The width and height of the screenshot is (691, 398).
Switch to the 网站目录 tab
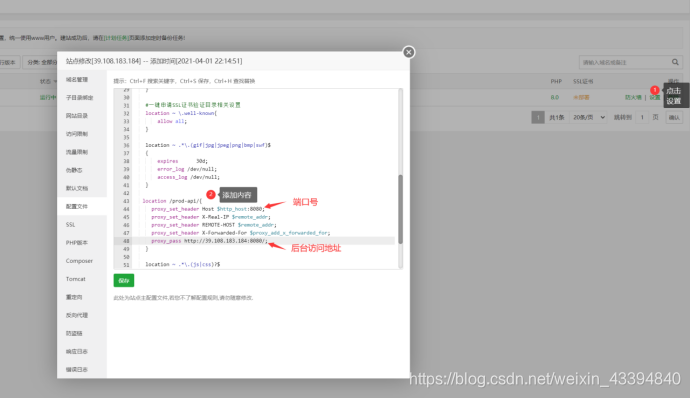77,115
